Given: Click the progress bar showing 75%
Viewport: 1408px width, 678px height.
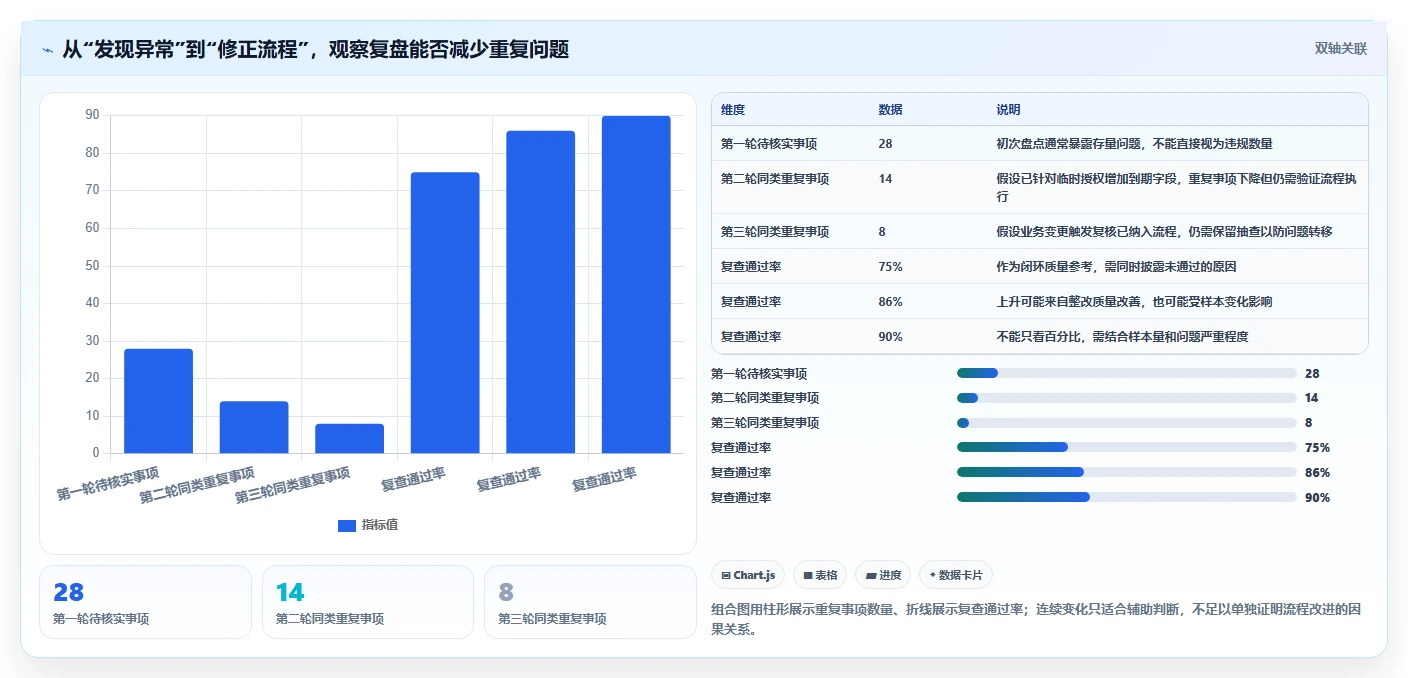Looking at the screenshot, I should (x=1126, y=447).
